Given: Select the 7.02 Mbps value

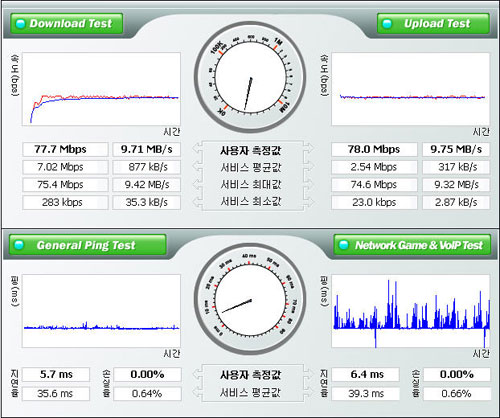Looking at the screenshot, I should tap(65, 167).
